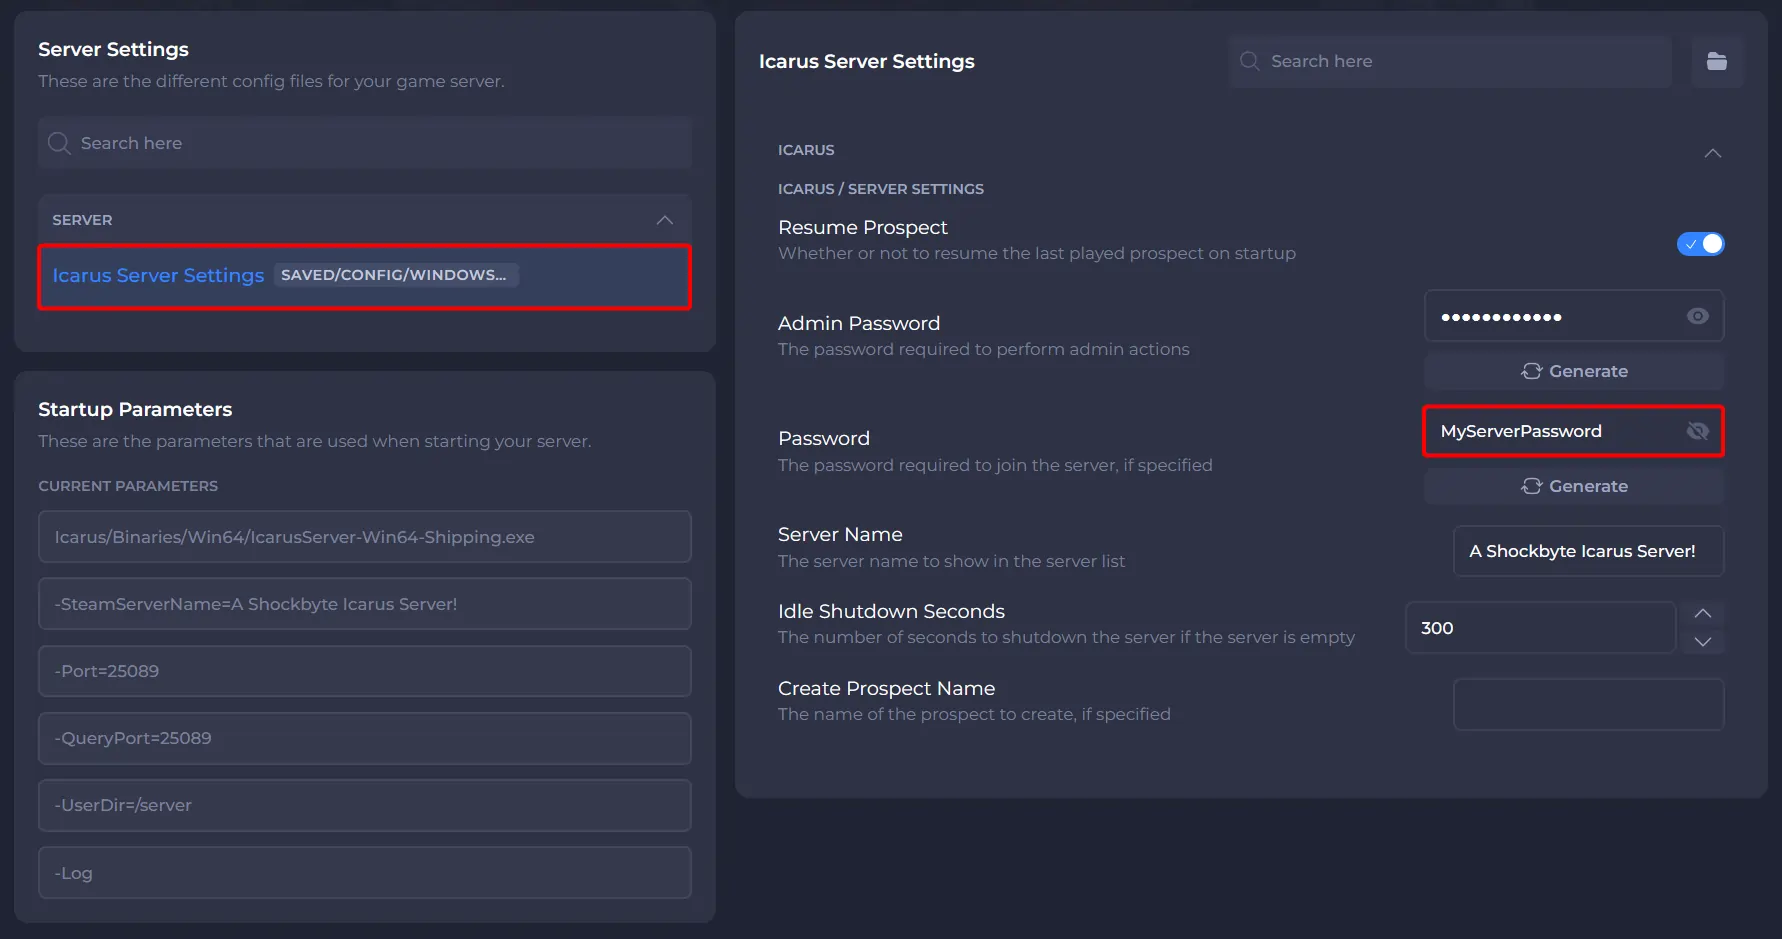The width and height of the screenshot is (1782, 939).
Task: Click the Idle Shutdown Seconds number field
Action: click(1540, 628)
